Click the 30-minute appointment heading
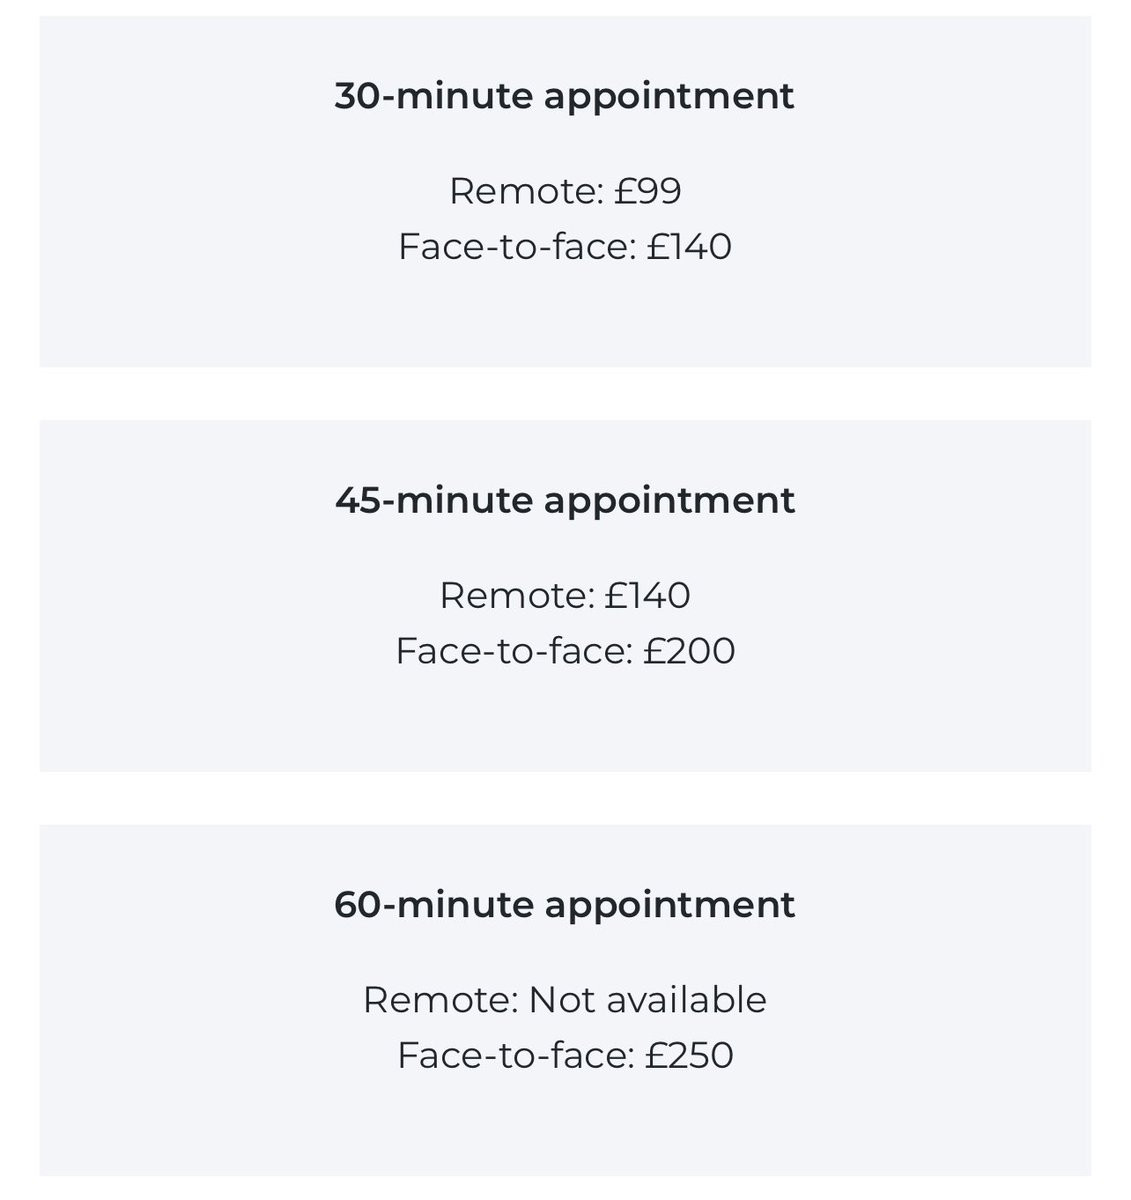This screenshot has width=1131, height=1200. (x=564, y=96)
